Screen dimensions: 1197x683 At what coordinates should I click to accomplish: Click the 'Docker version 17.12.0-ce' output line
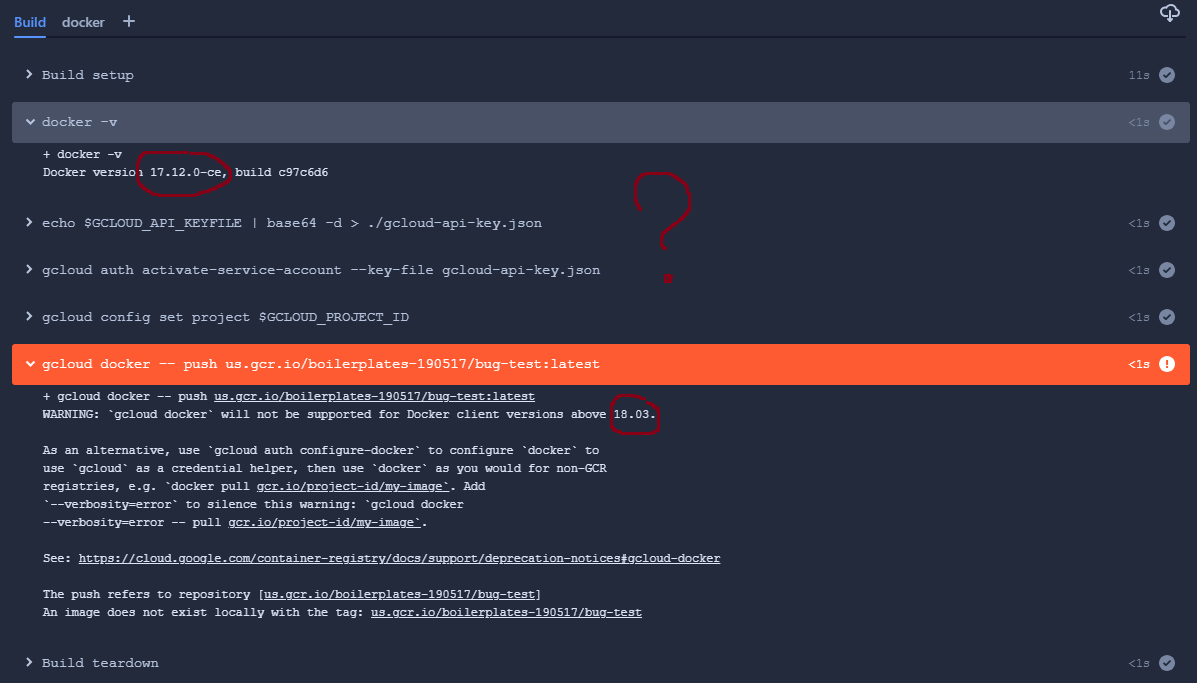click(x=186, y=172)
